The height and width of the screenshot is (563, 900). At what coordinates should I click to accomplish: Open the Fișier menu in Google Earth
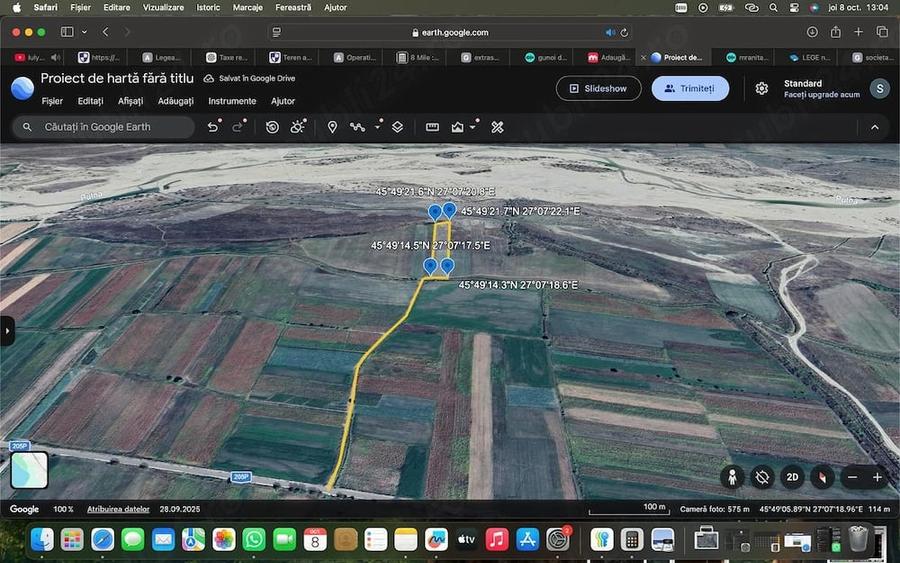[x=52, y=101]
